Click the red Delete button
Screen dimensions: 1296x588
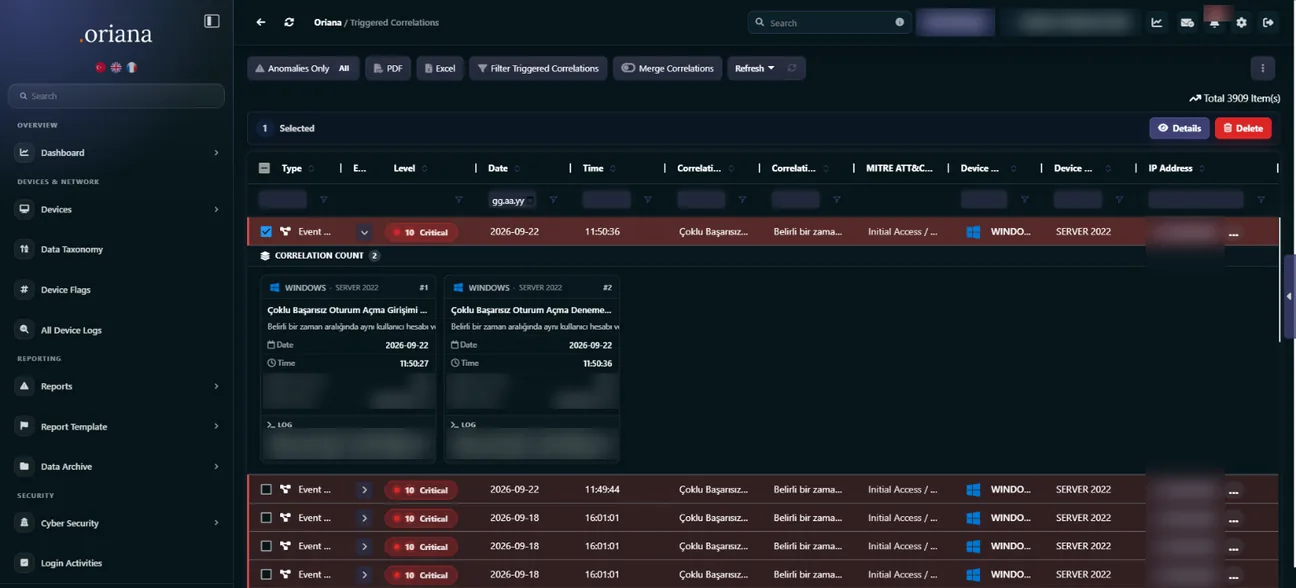[x=1243, y=128]
